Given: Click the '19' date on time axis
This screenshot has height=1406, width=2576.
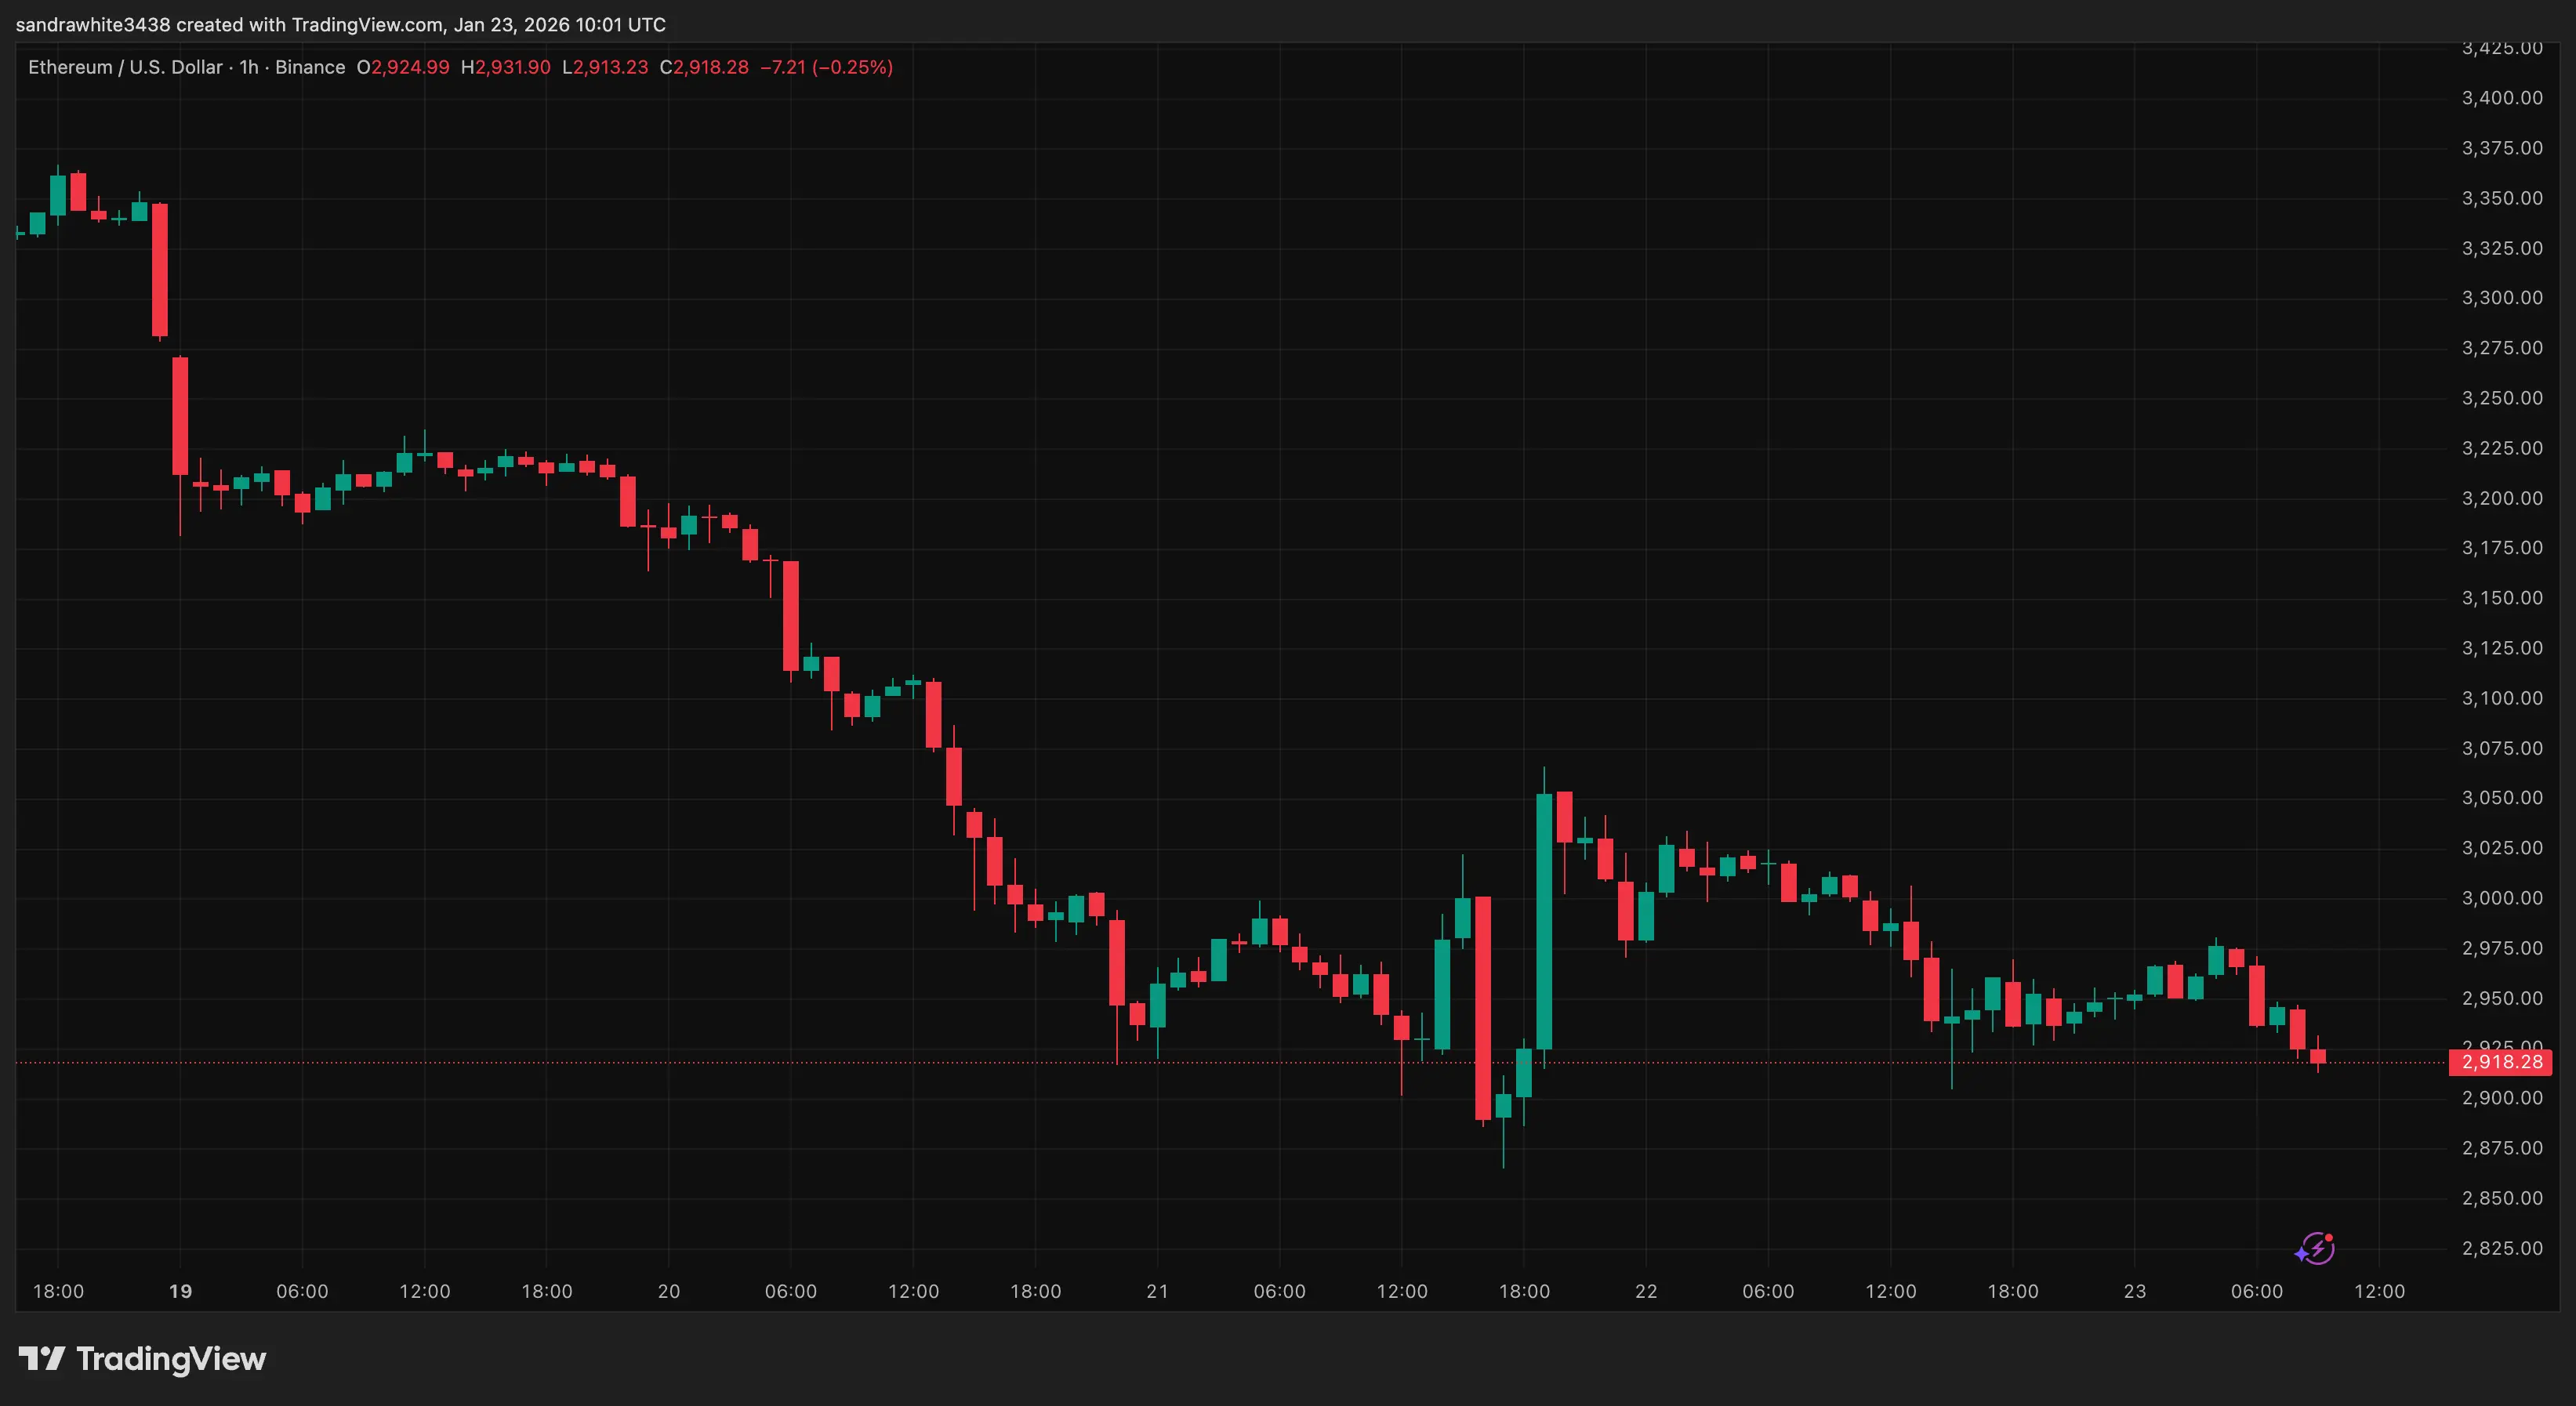Looking at the screenshot, I should pos(180,1290).
